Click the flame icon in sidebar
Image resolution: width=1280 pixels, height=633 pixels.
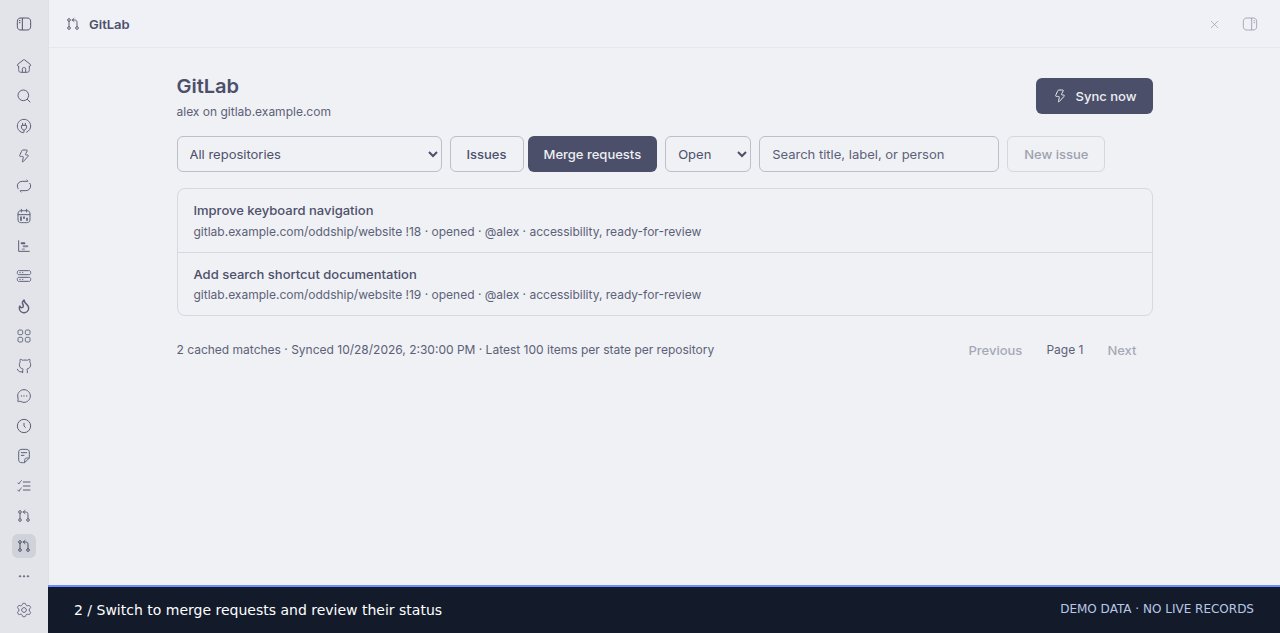[24, 306]
